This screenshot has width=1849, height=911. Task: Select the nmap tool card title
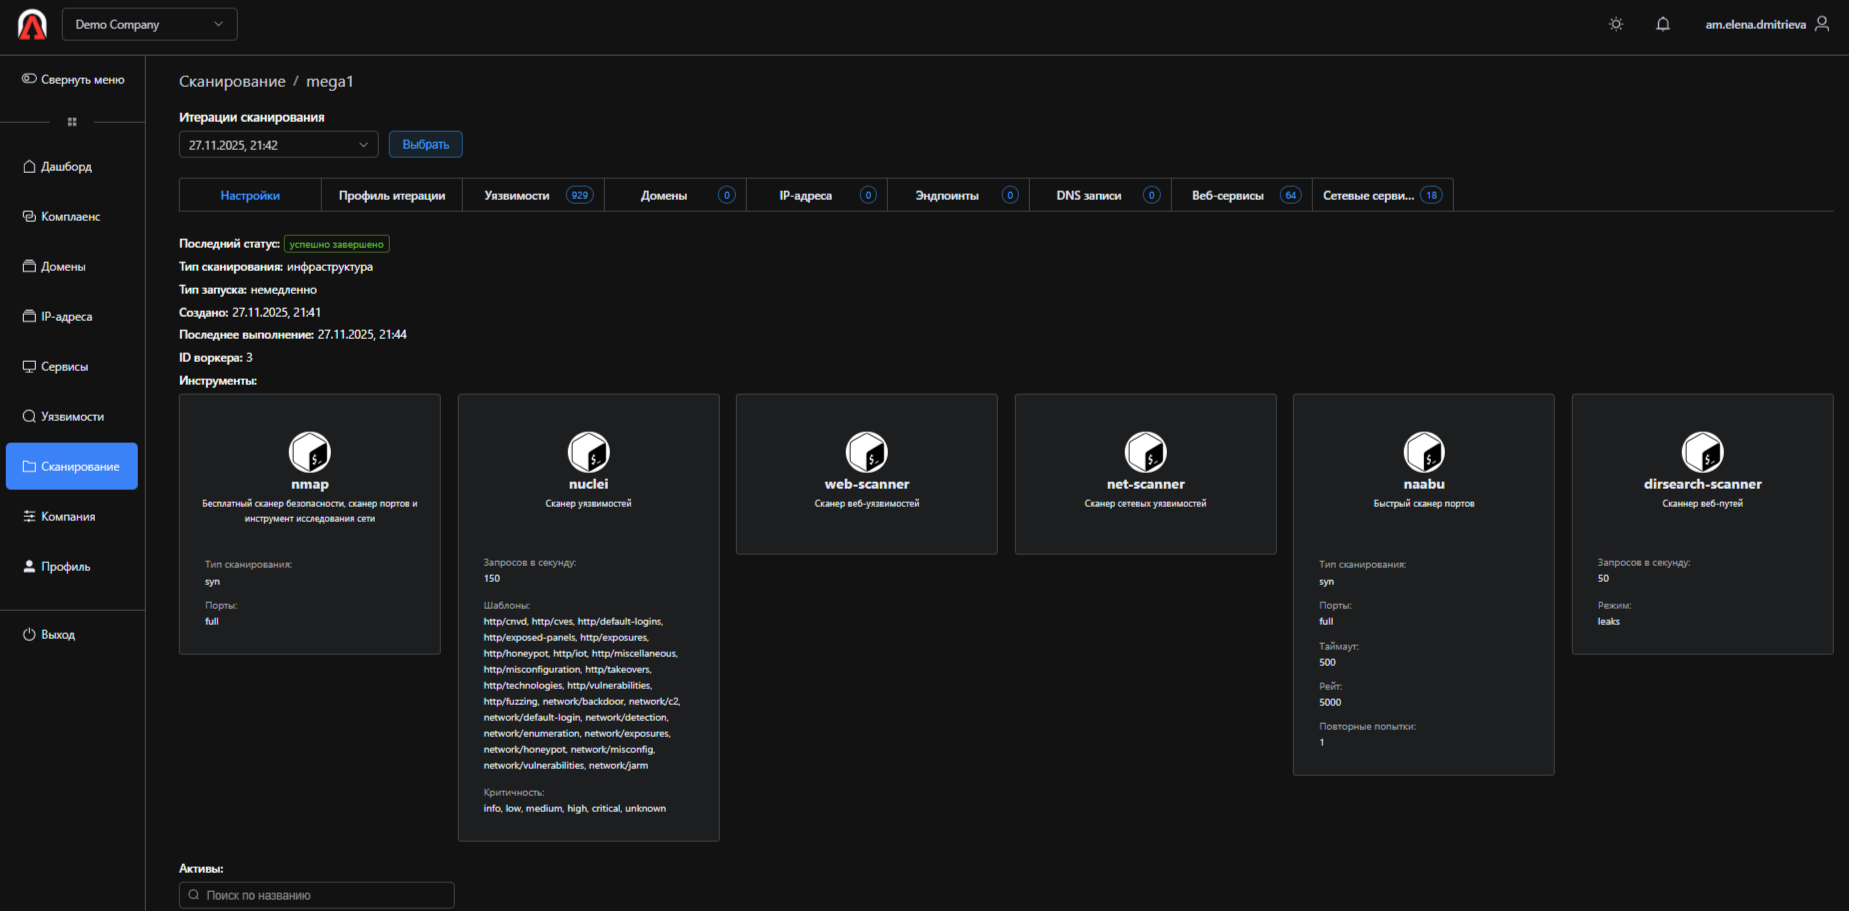[x=310, y=484]
